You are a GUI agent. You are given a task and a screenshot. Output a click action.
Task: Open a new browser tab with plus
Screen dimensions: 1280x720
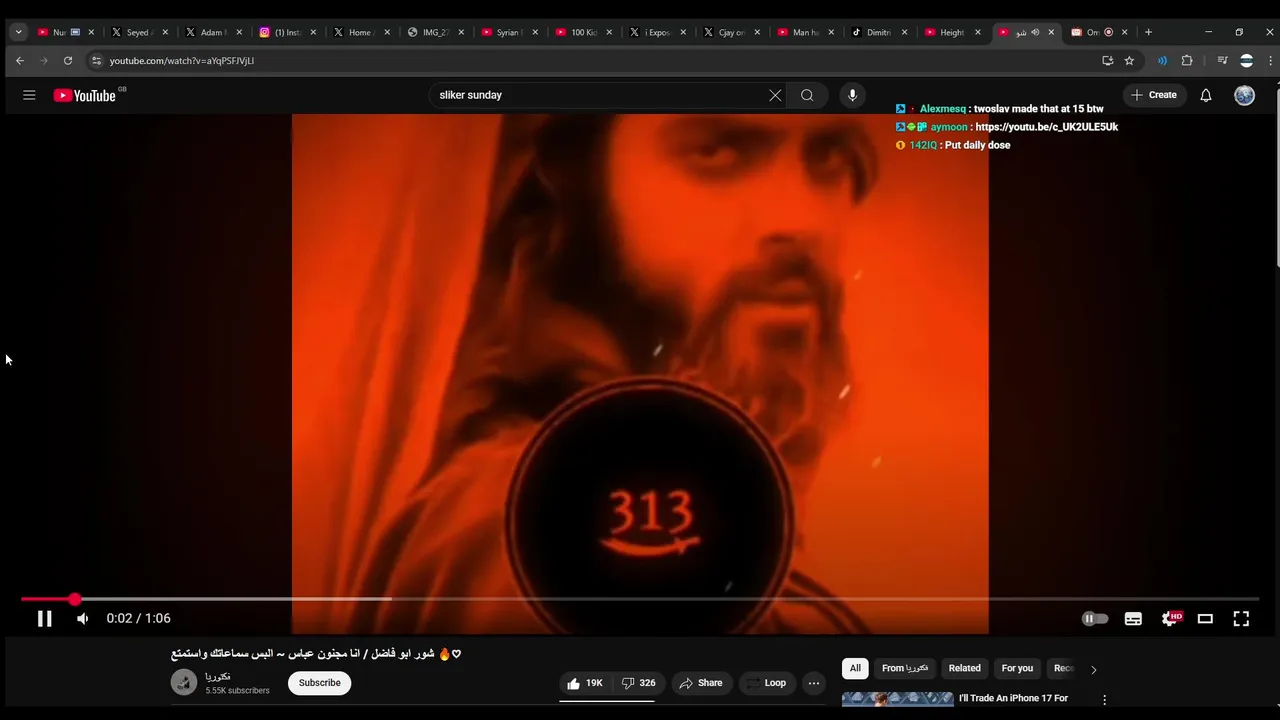[x=1148, y=32]
